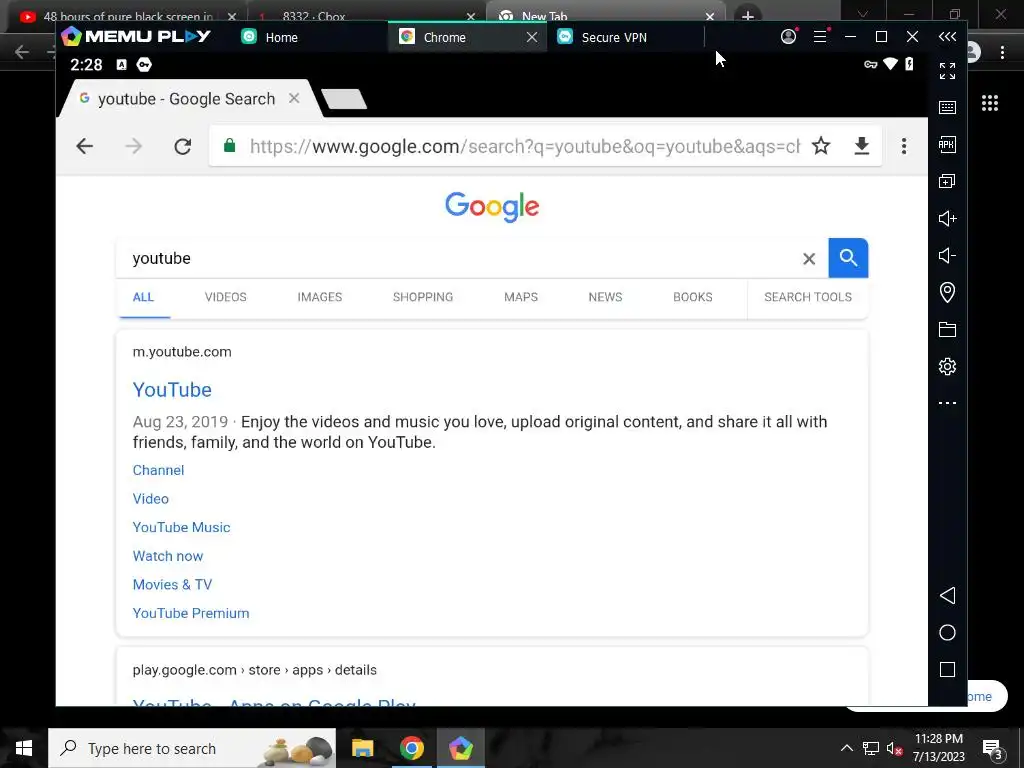Click the taskbar clock showing 11:28 PM

pos(938,739)
